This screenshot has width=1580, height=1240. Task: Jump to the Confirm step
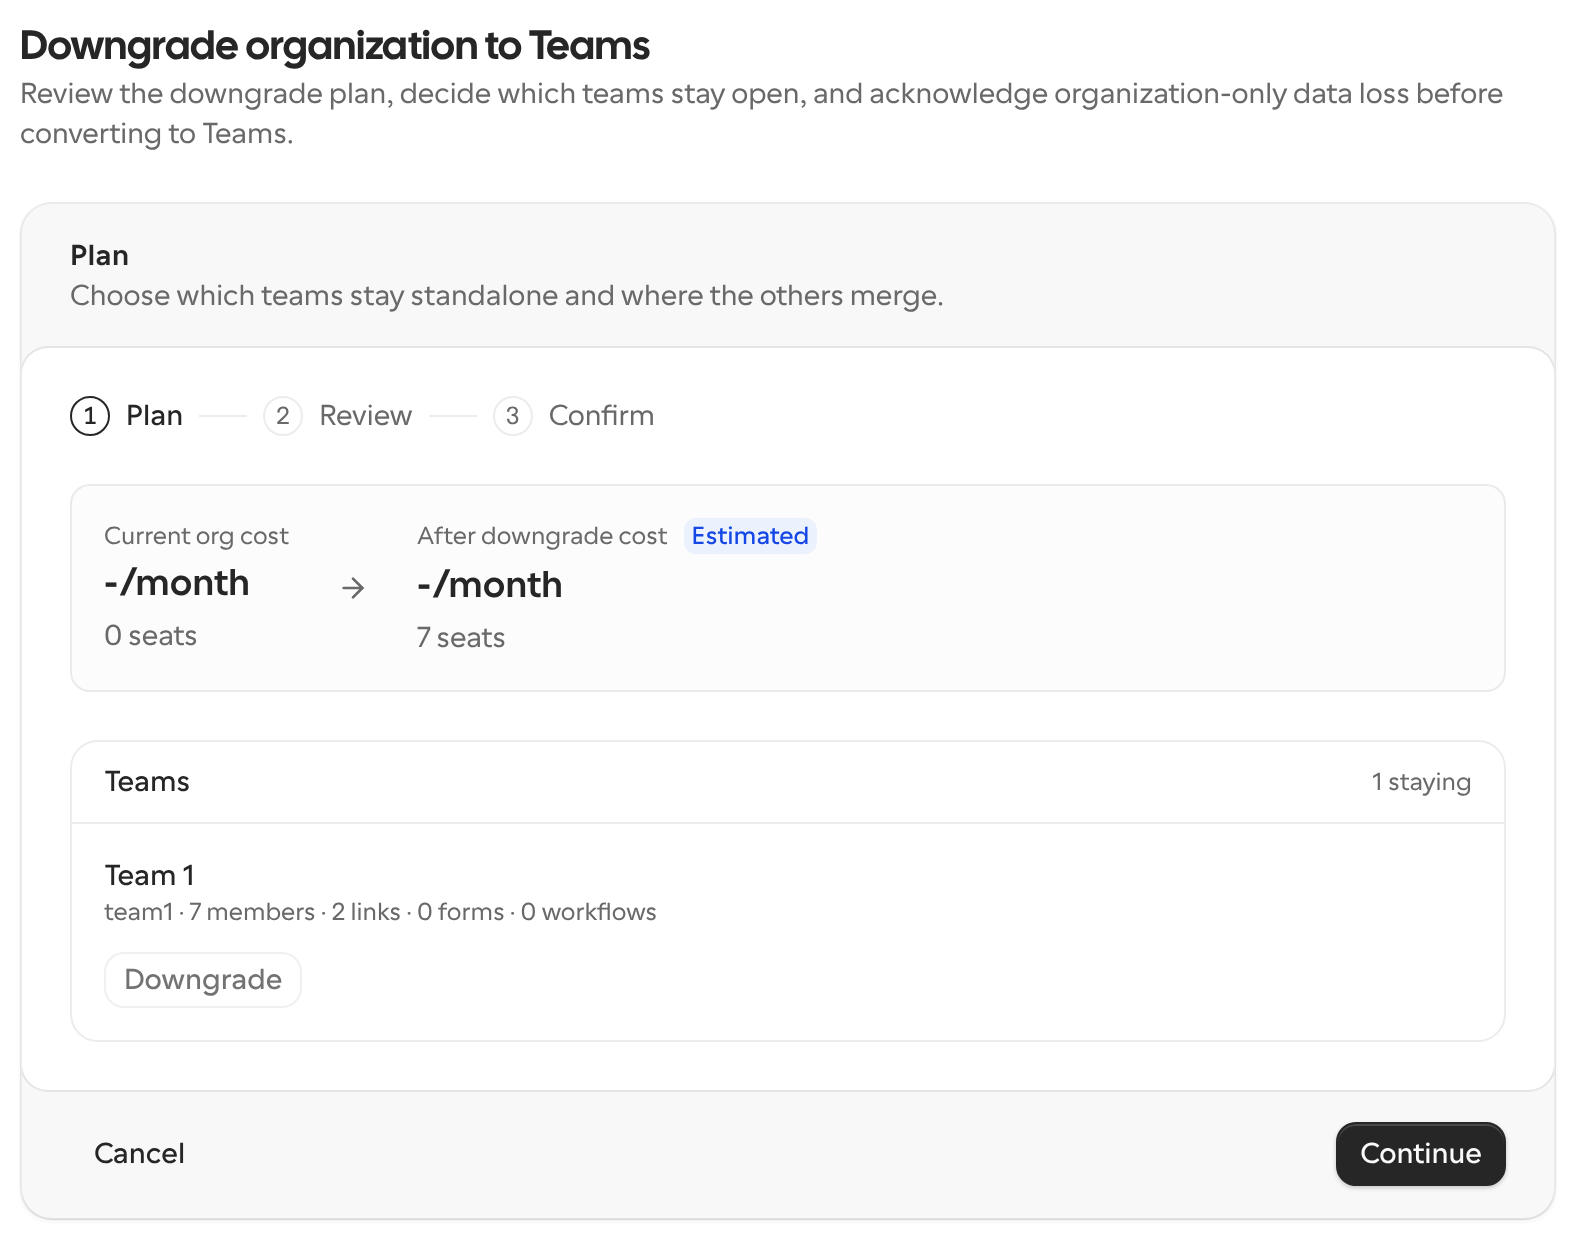(x=601, y=416)
